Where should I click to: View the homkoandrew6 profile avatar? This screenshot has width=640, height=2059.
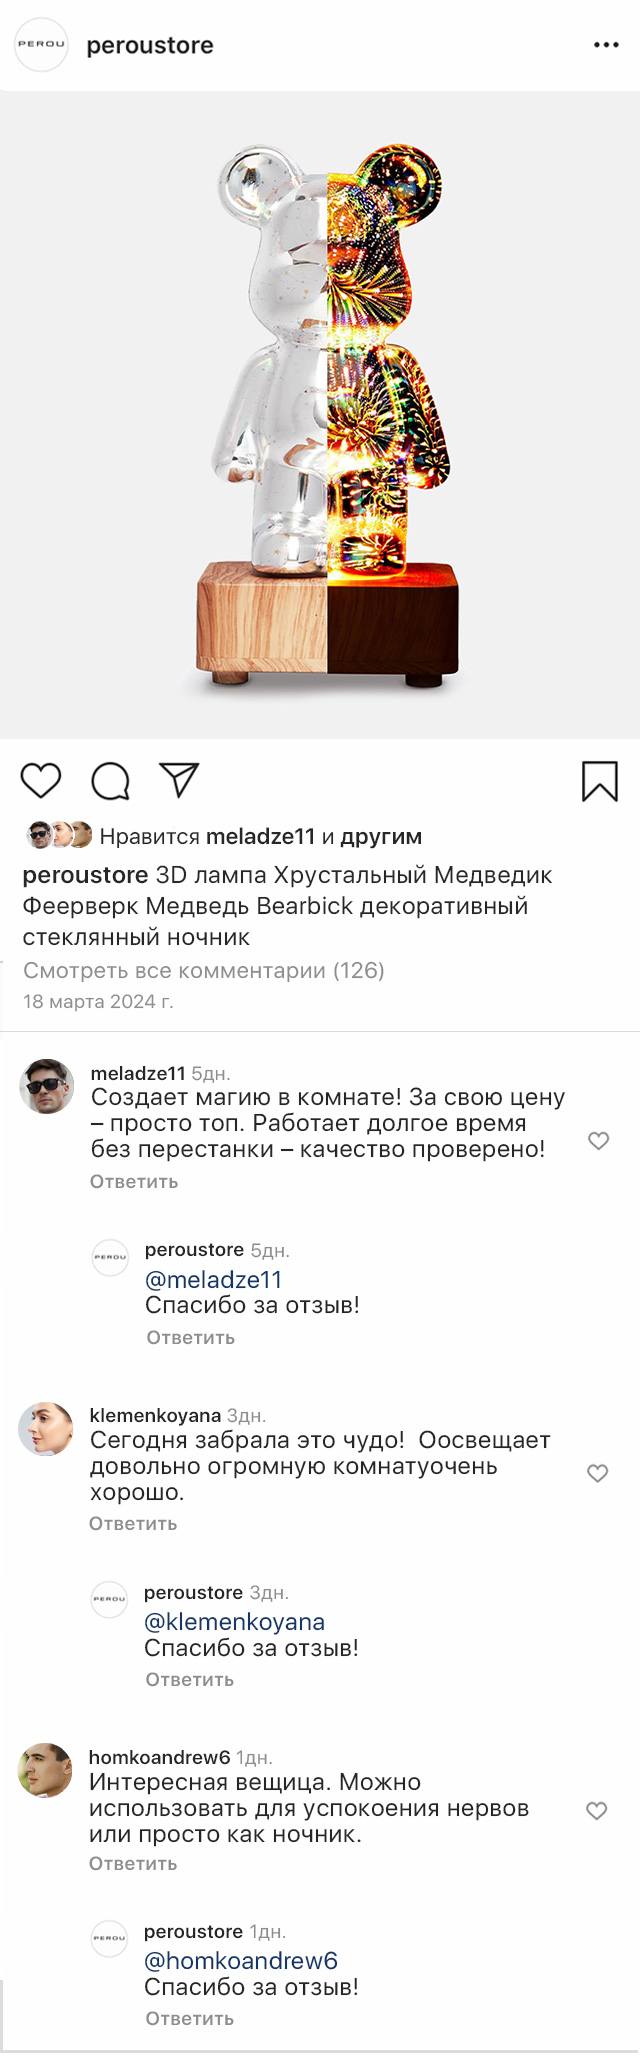46,1770
